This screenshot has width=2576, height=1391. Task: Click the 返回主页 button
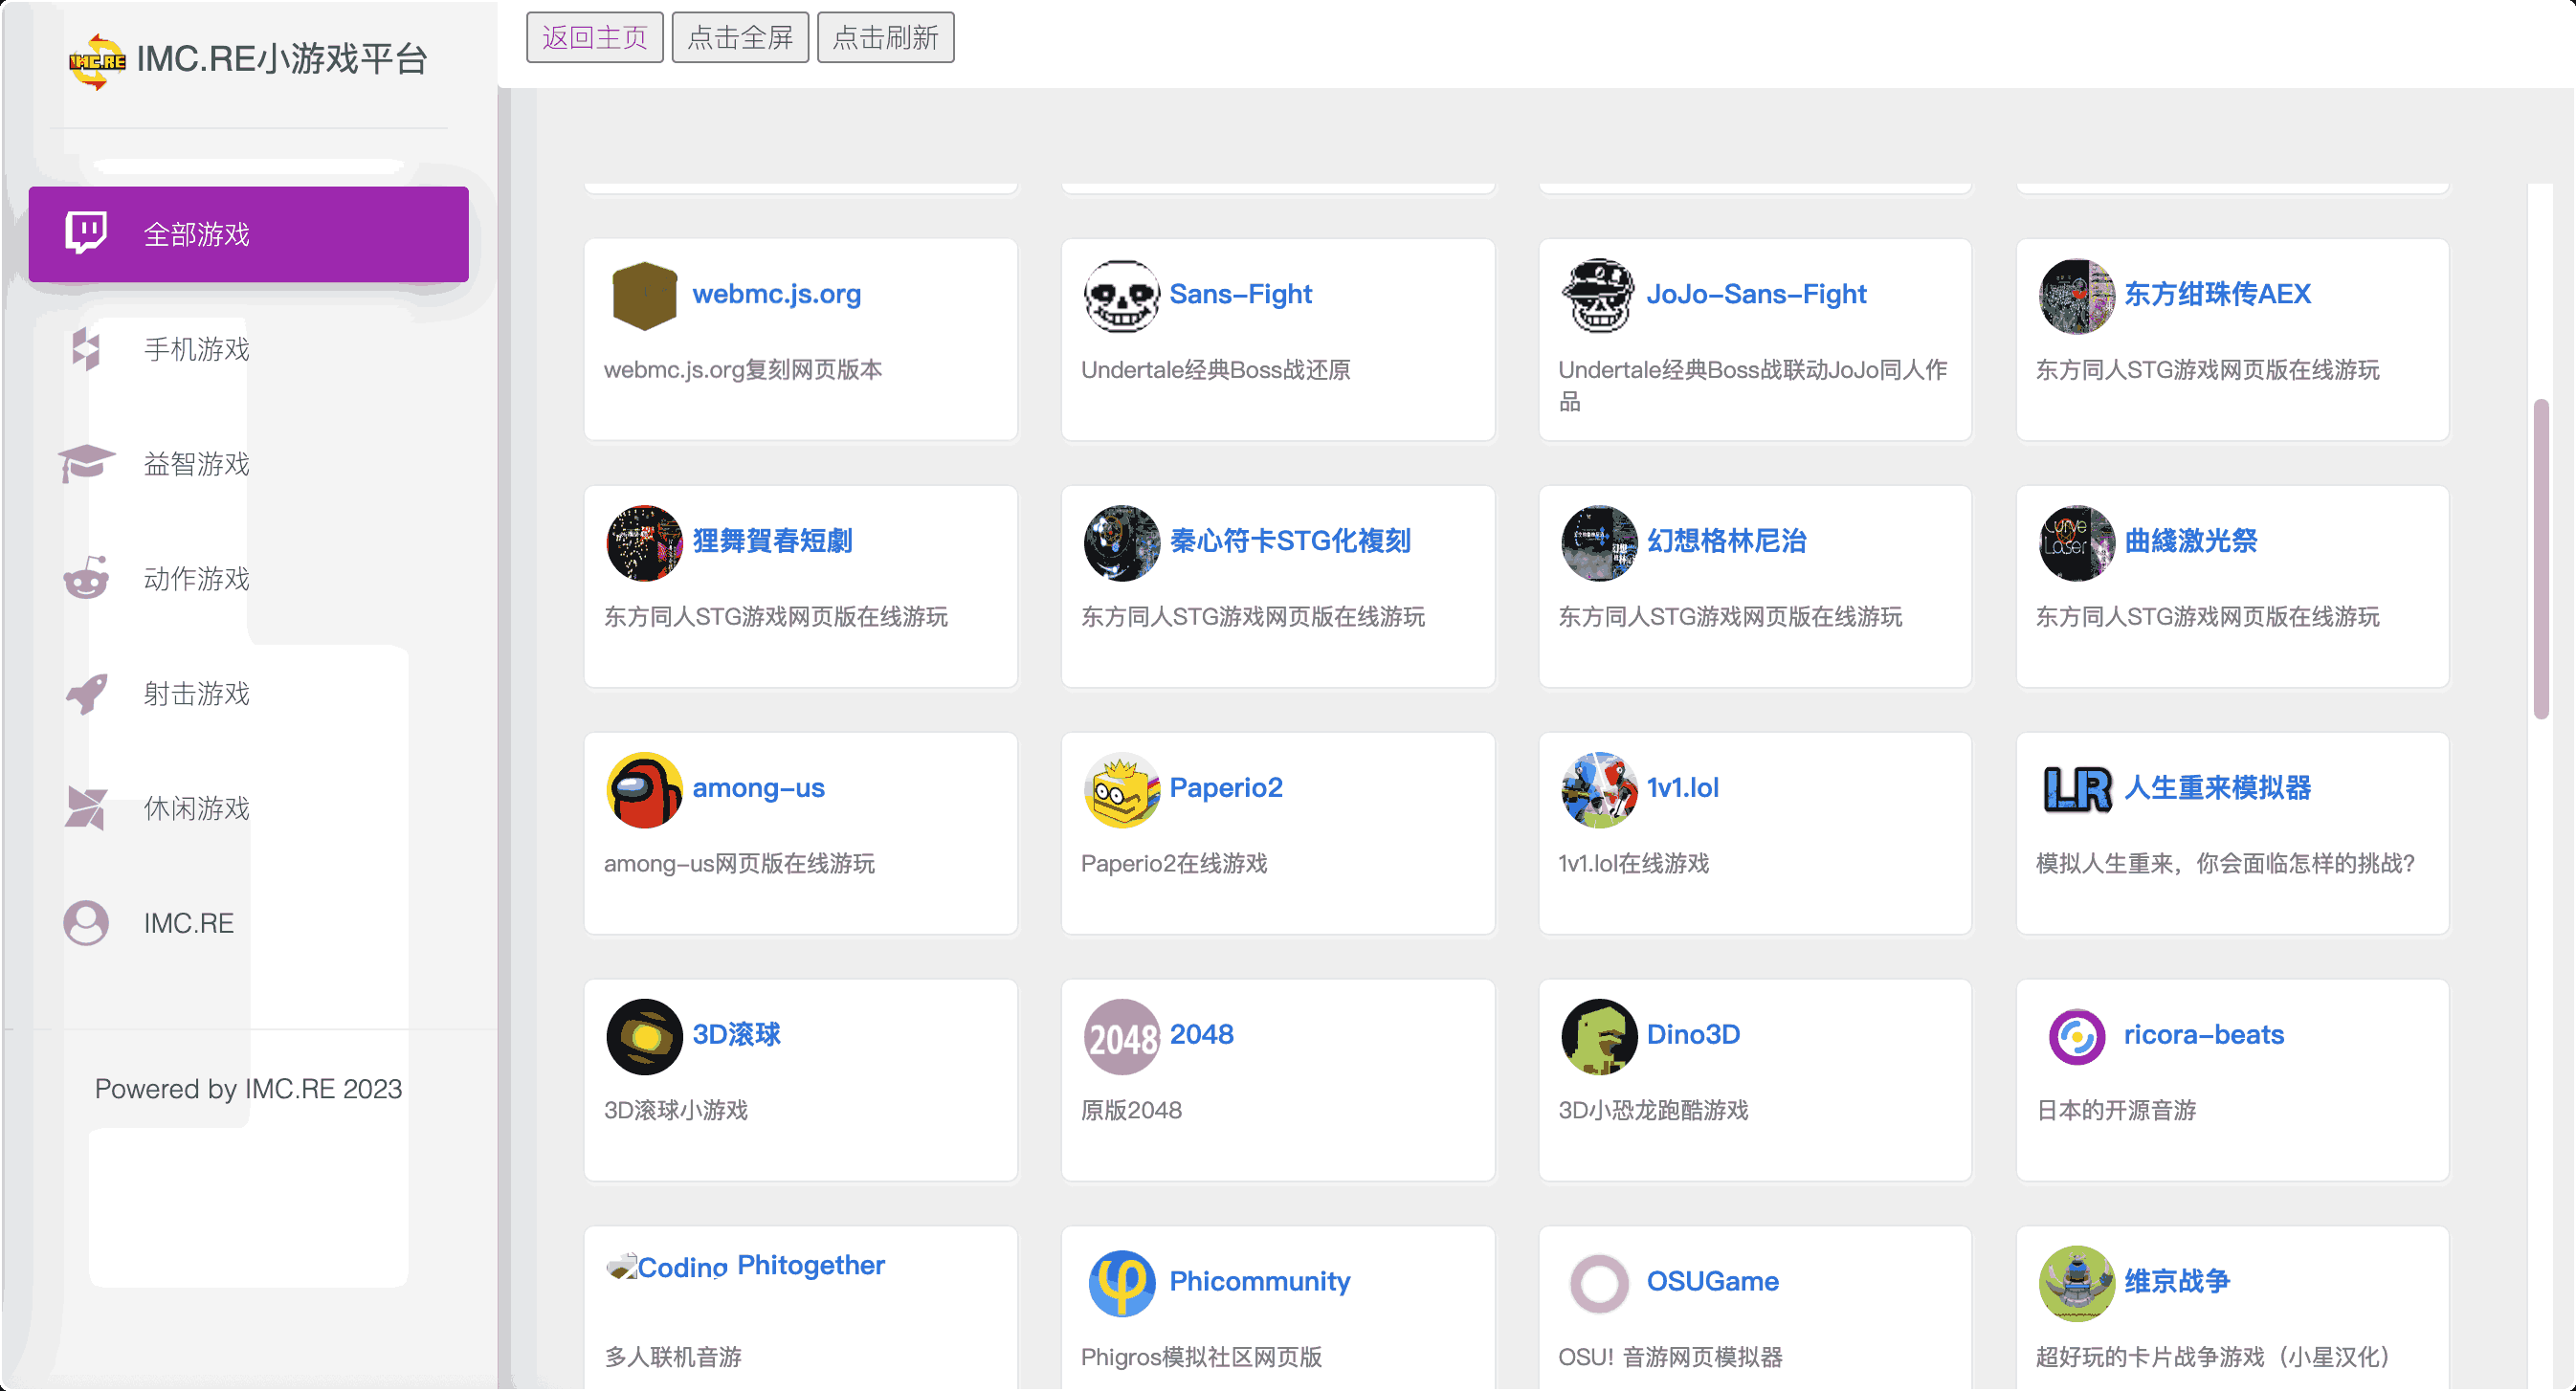(x=594, y=36)
